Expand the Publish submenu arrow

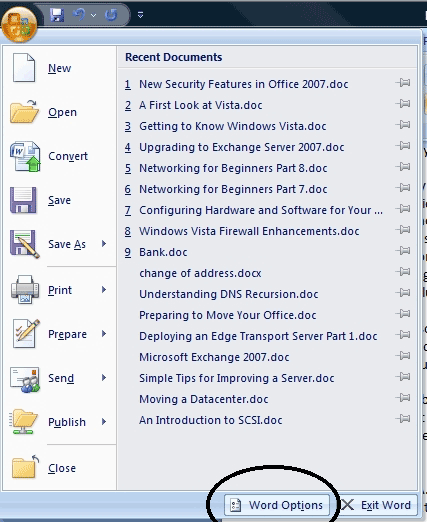click(x=104, y=422)
